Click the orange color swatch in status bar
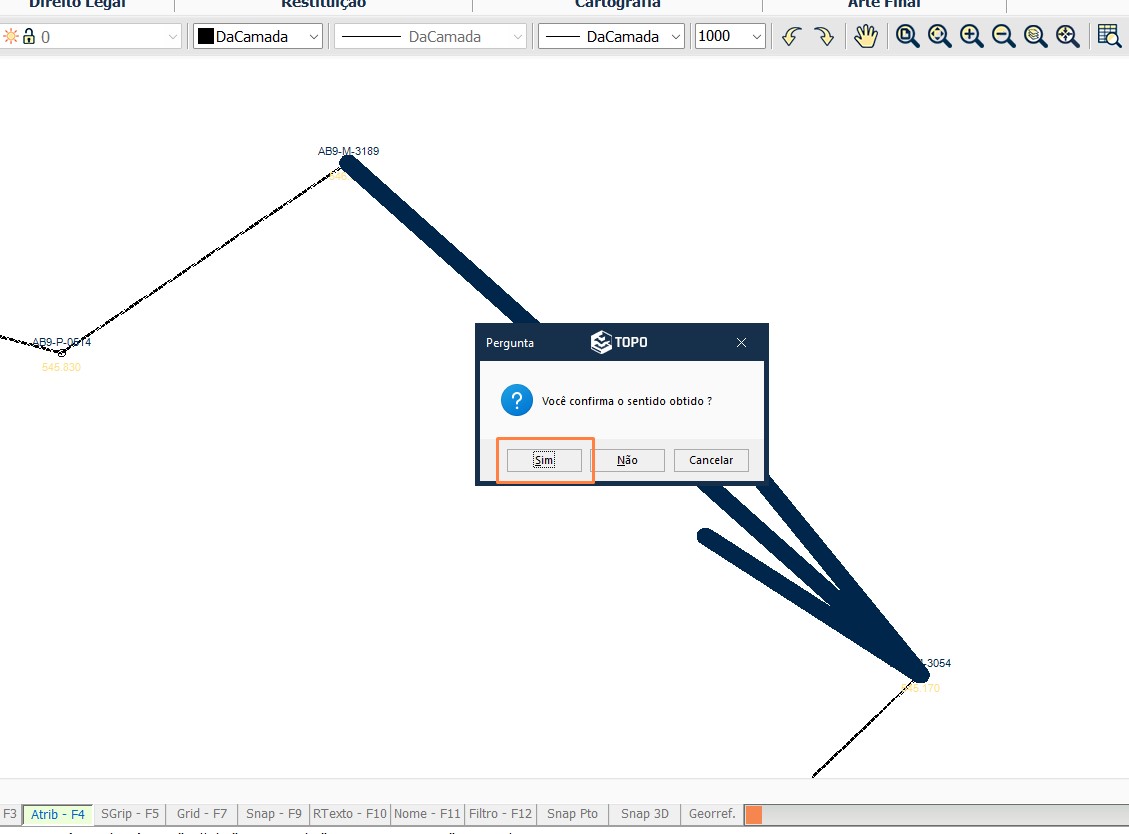Image resolution: width=1129 pixels, height=834 pixels. click(x=754, y=814)
